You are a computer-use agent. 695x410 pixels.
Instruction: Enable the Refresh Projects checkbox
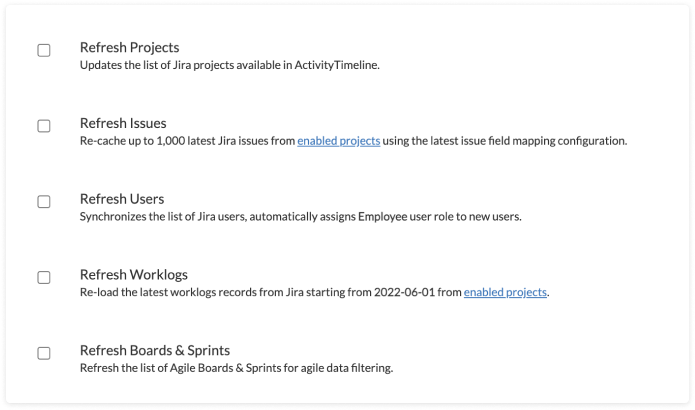coord(44,50)
